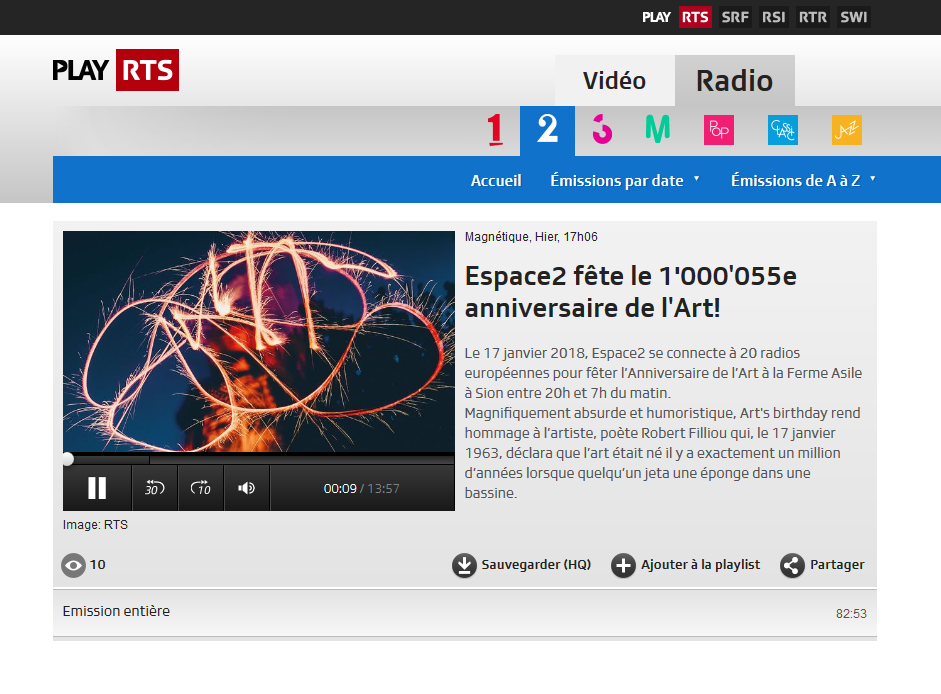Open the Pop radio channel icon
This screenshot has width=941, height=694.
pos(719,130)
